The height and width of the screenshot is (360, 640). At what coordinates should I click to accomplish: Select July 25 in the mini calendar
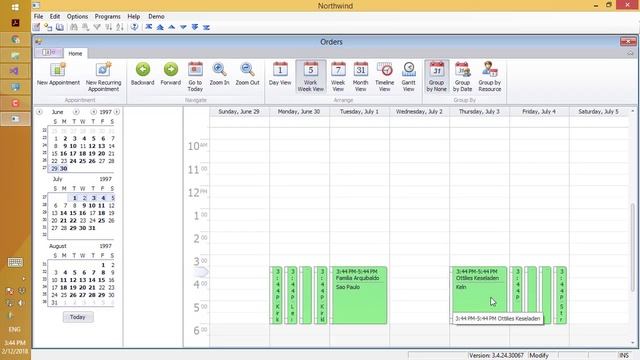102,221
